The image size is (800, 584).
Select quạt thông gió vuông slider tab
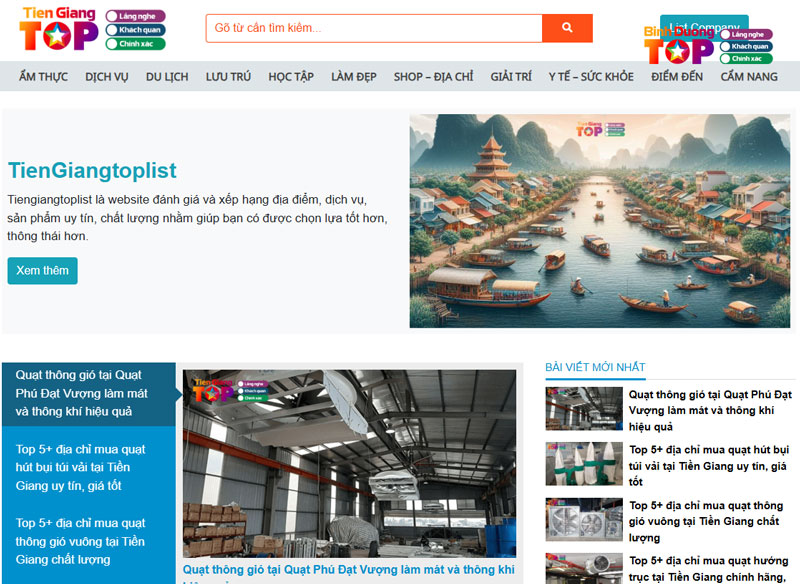click(88, 541)
